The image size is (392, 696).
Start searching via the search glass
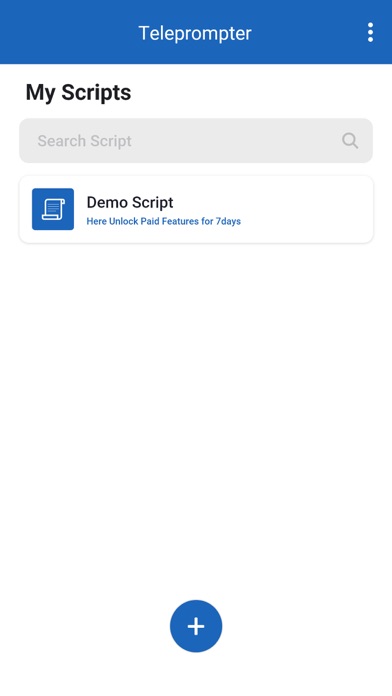coord(350,141)
